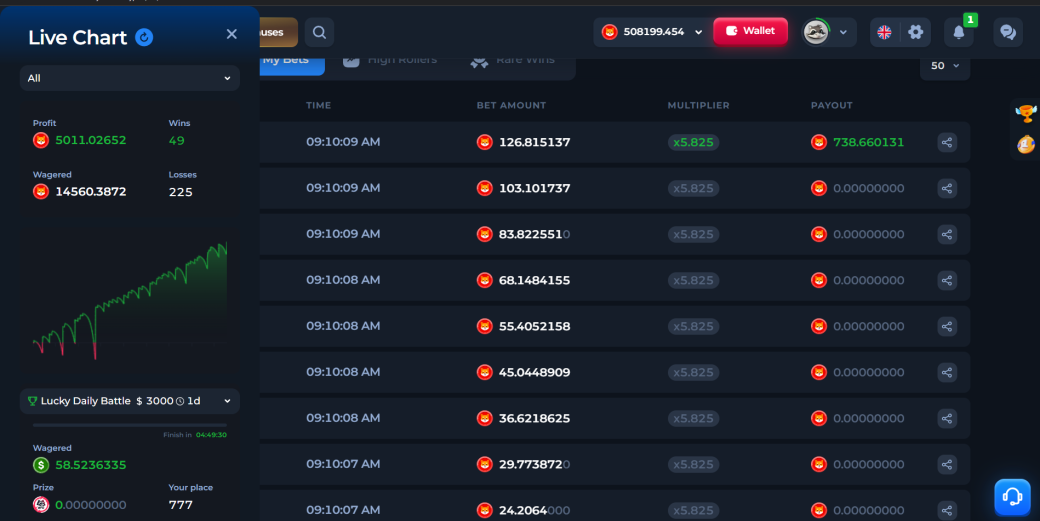Click the battle wagered amount 58.5236335
Screen dimensions: 1040x521
point(91,465)
